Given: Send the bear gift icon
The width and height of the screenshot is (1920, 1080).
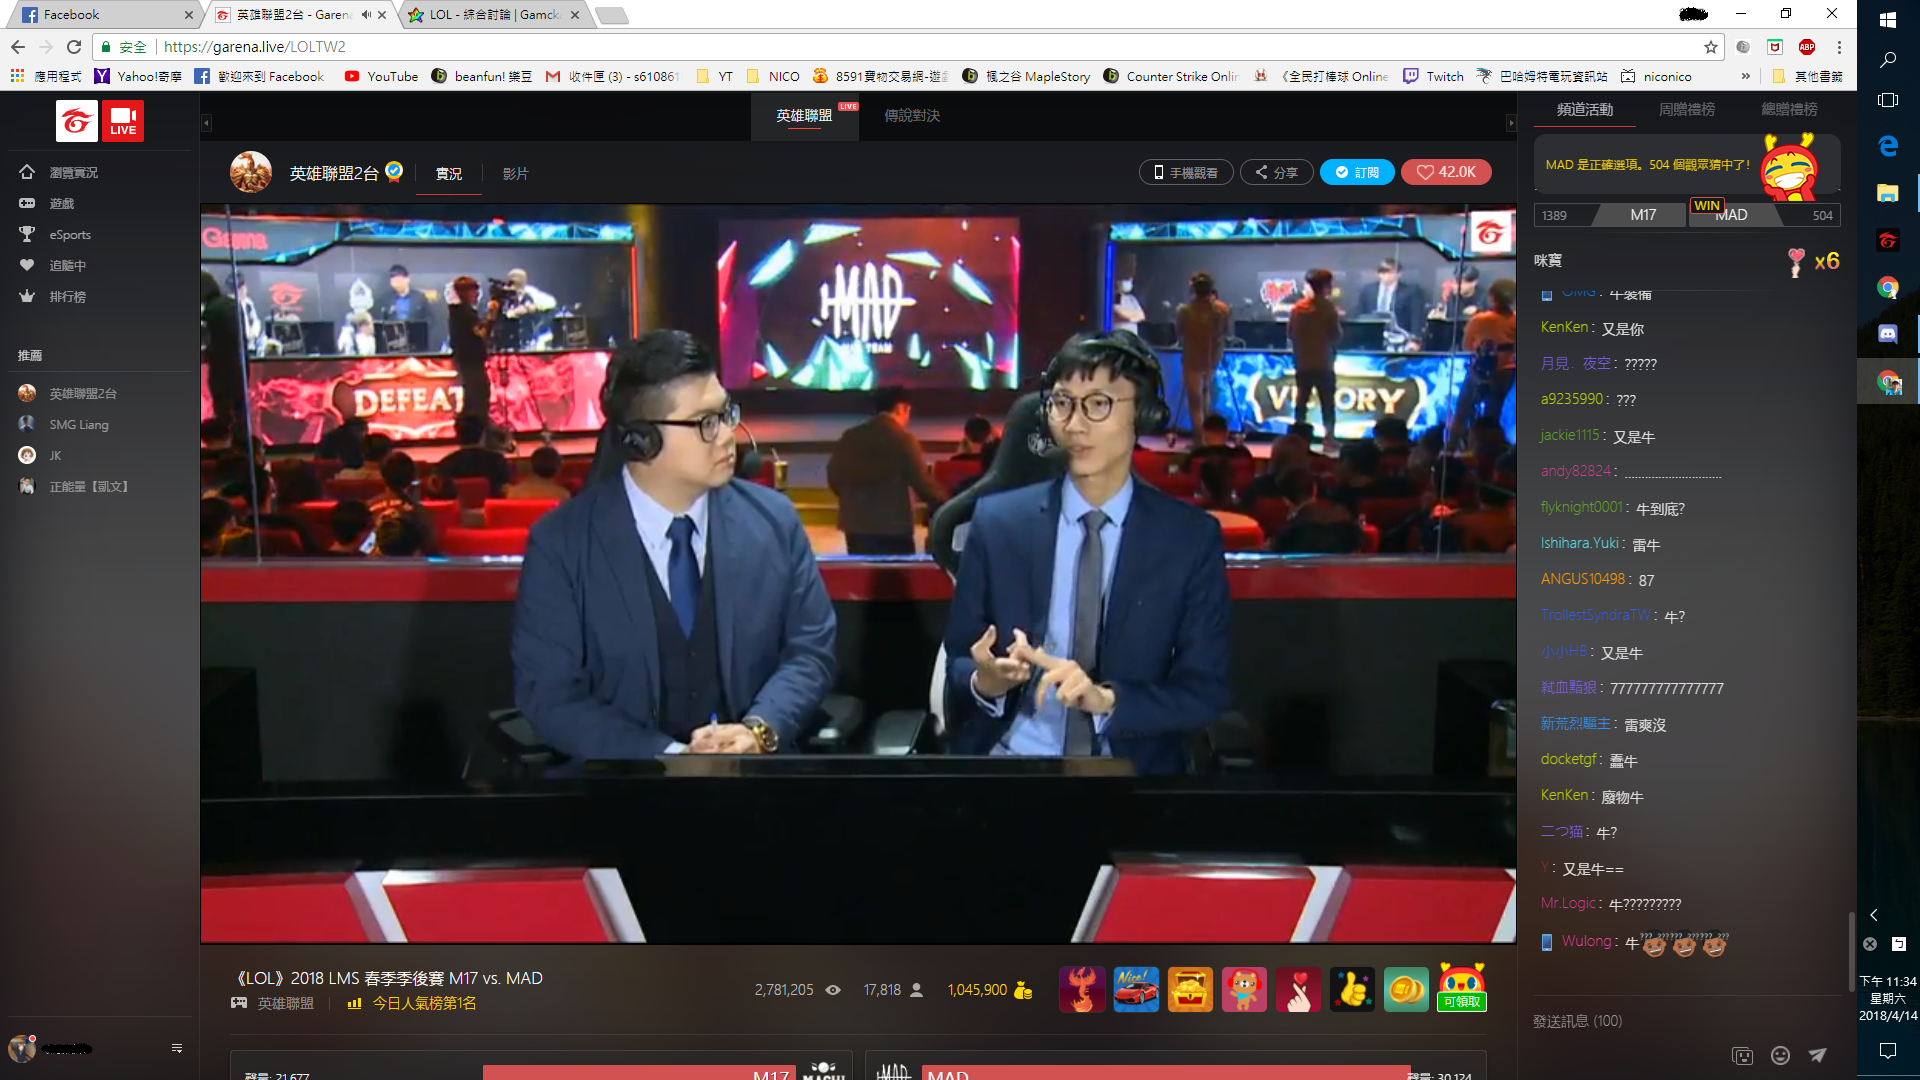Looking at the screenshot, I should [1244, 989].
